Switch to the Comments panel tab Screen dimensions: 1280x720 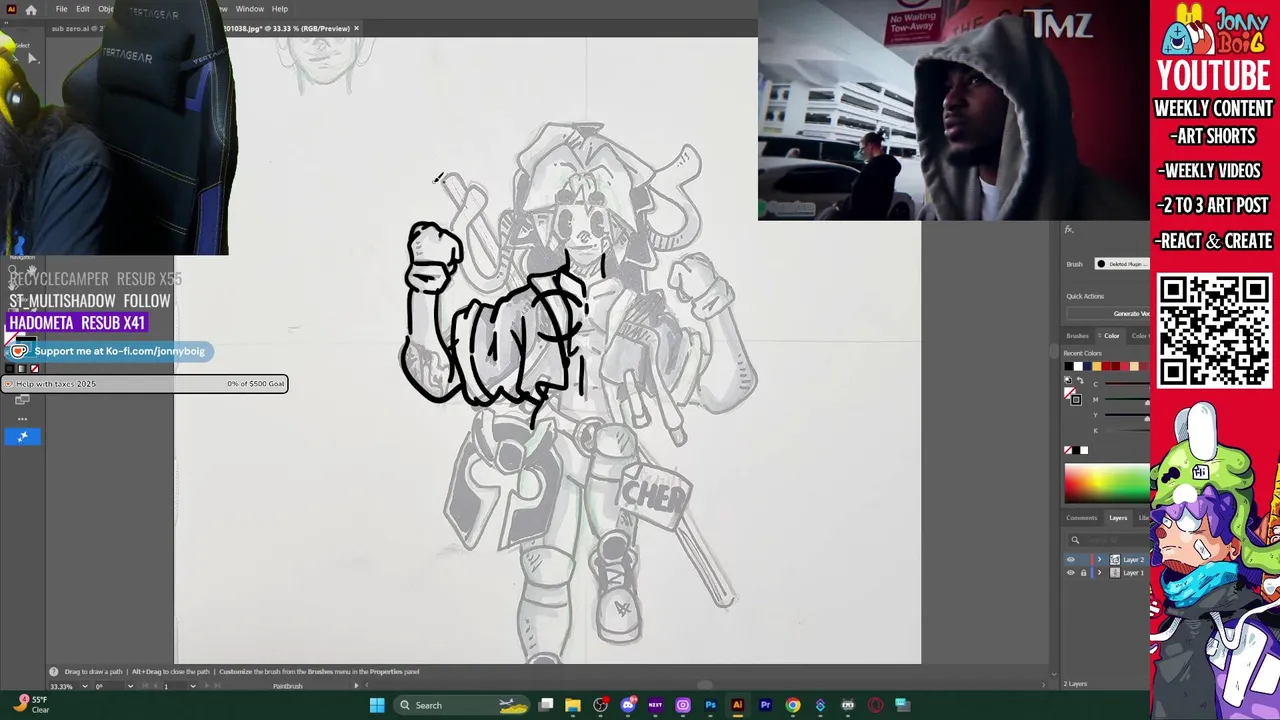(x=1081, y=518)
